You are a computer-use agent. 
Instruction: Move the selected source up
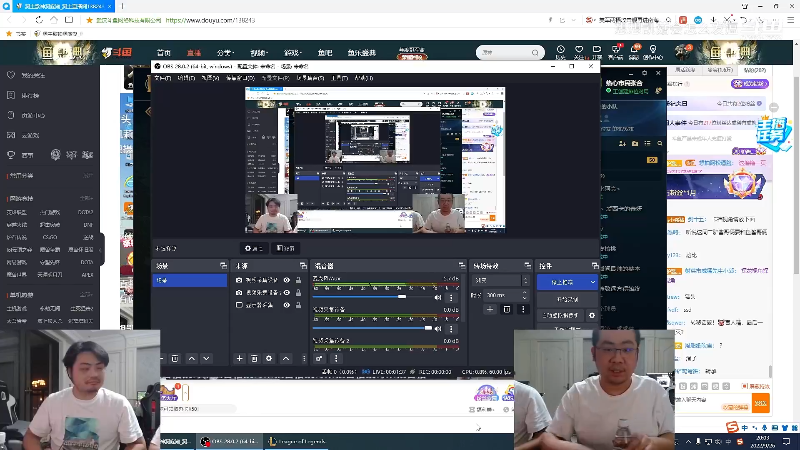(x=286, y=359)
